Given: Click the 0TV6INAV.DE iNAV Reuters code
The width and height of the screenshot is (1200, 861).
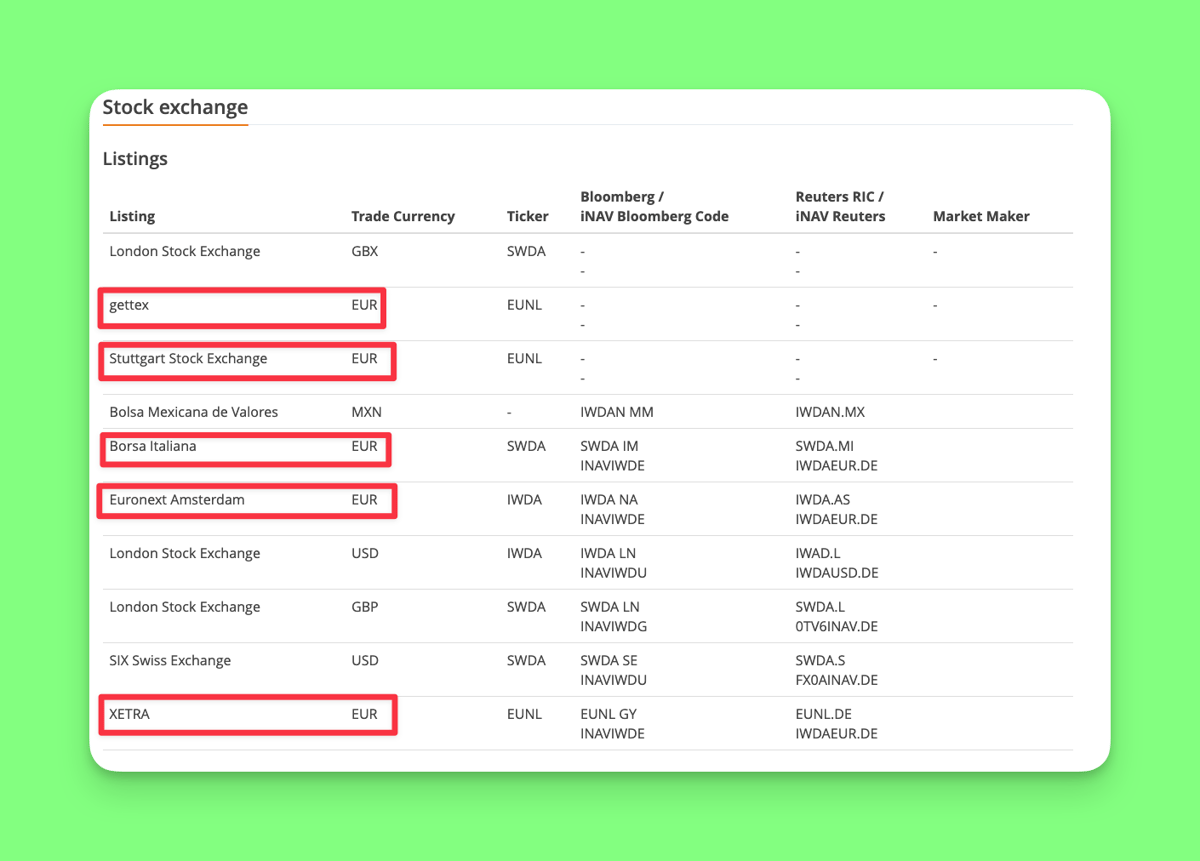Looking at the screenshot, I should coord(836,627).
